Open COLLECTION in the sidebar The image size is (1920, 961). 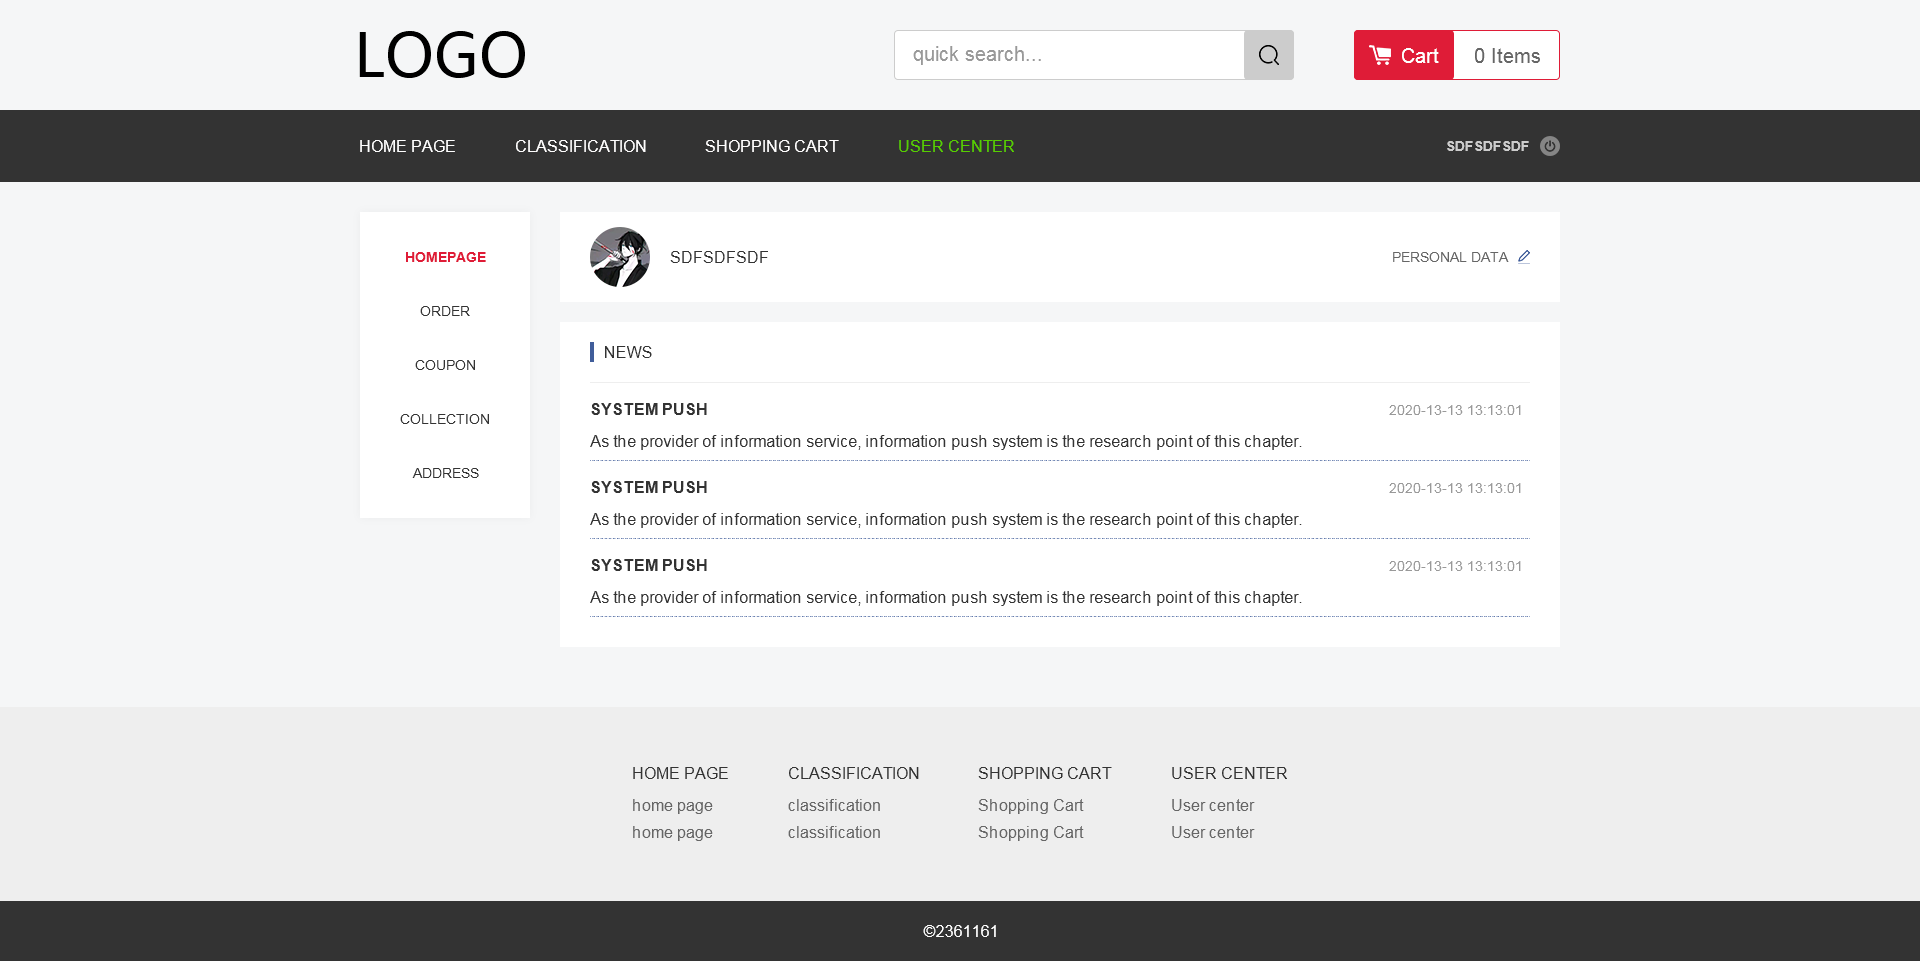(x=445, y=419)
